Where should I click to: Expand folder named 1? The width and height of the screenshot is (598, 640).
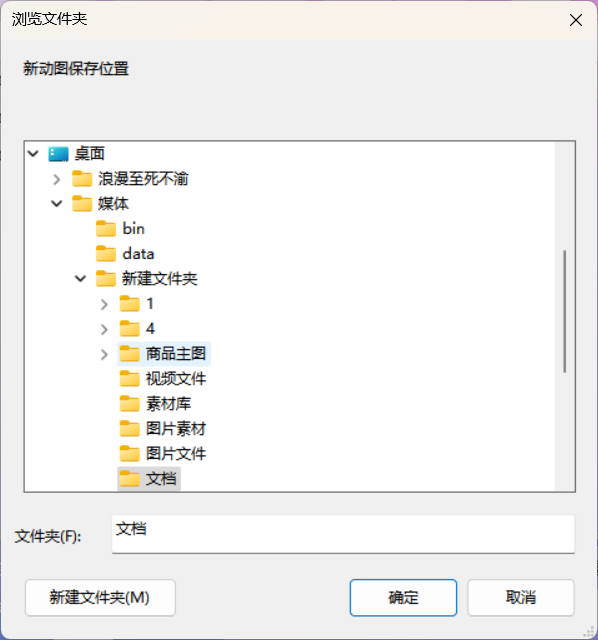[104, 304]
